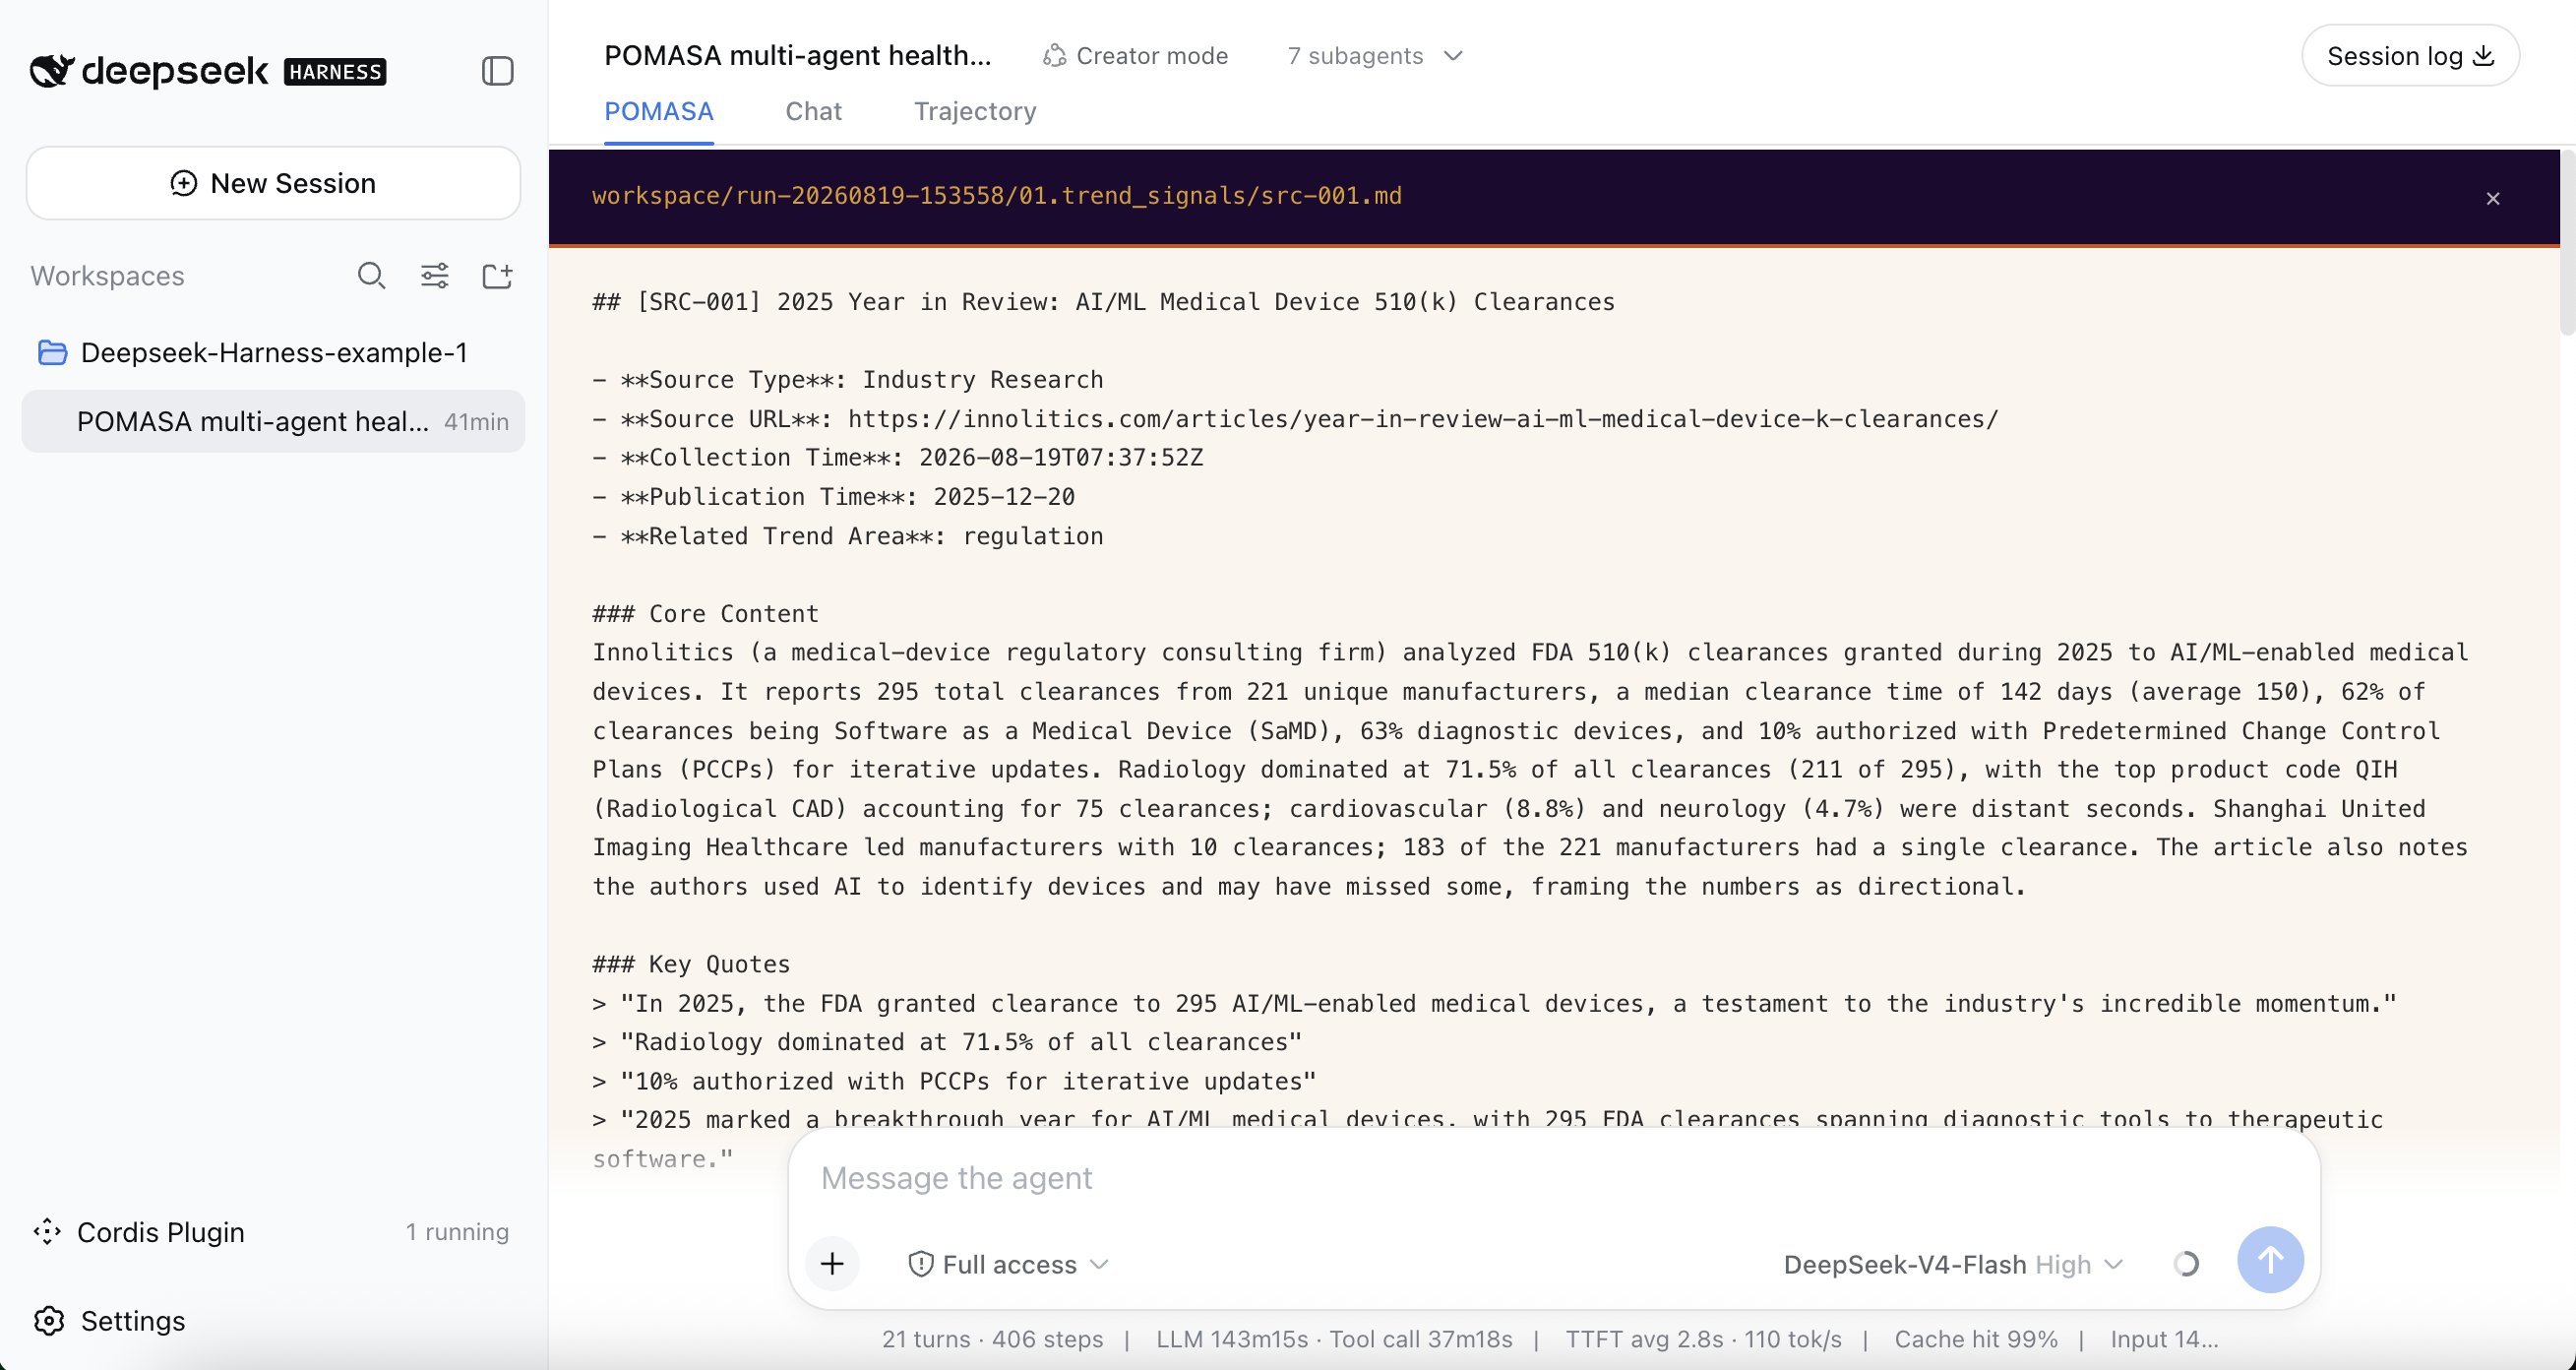Image resolution: width=2576 pixels, height=1370 pixels.
Task: Click the document's vertical scrollbar
Action: (2567, 242)
